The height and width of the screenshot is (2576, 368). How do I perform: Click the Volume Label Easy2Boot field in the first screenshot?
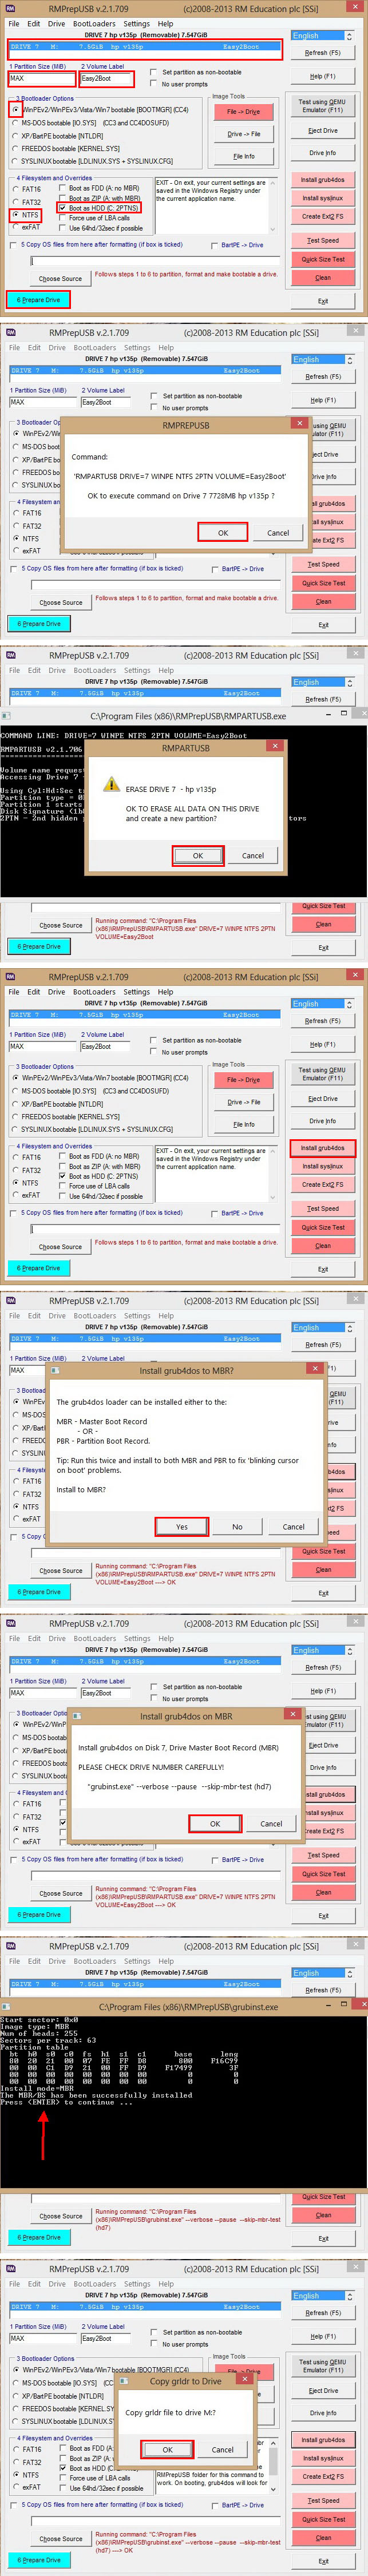pos(105,78)
